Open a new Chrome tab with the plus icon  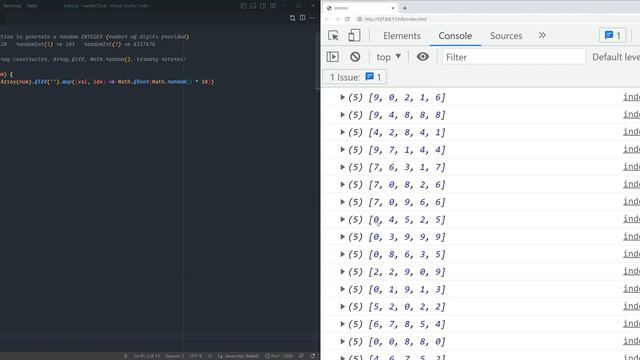click(x=404, y=8)
